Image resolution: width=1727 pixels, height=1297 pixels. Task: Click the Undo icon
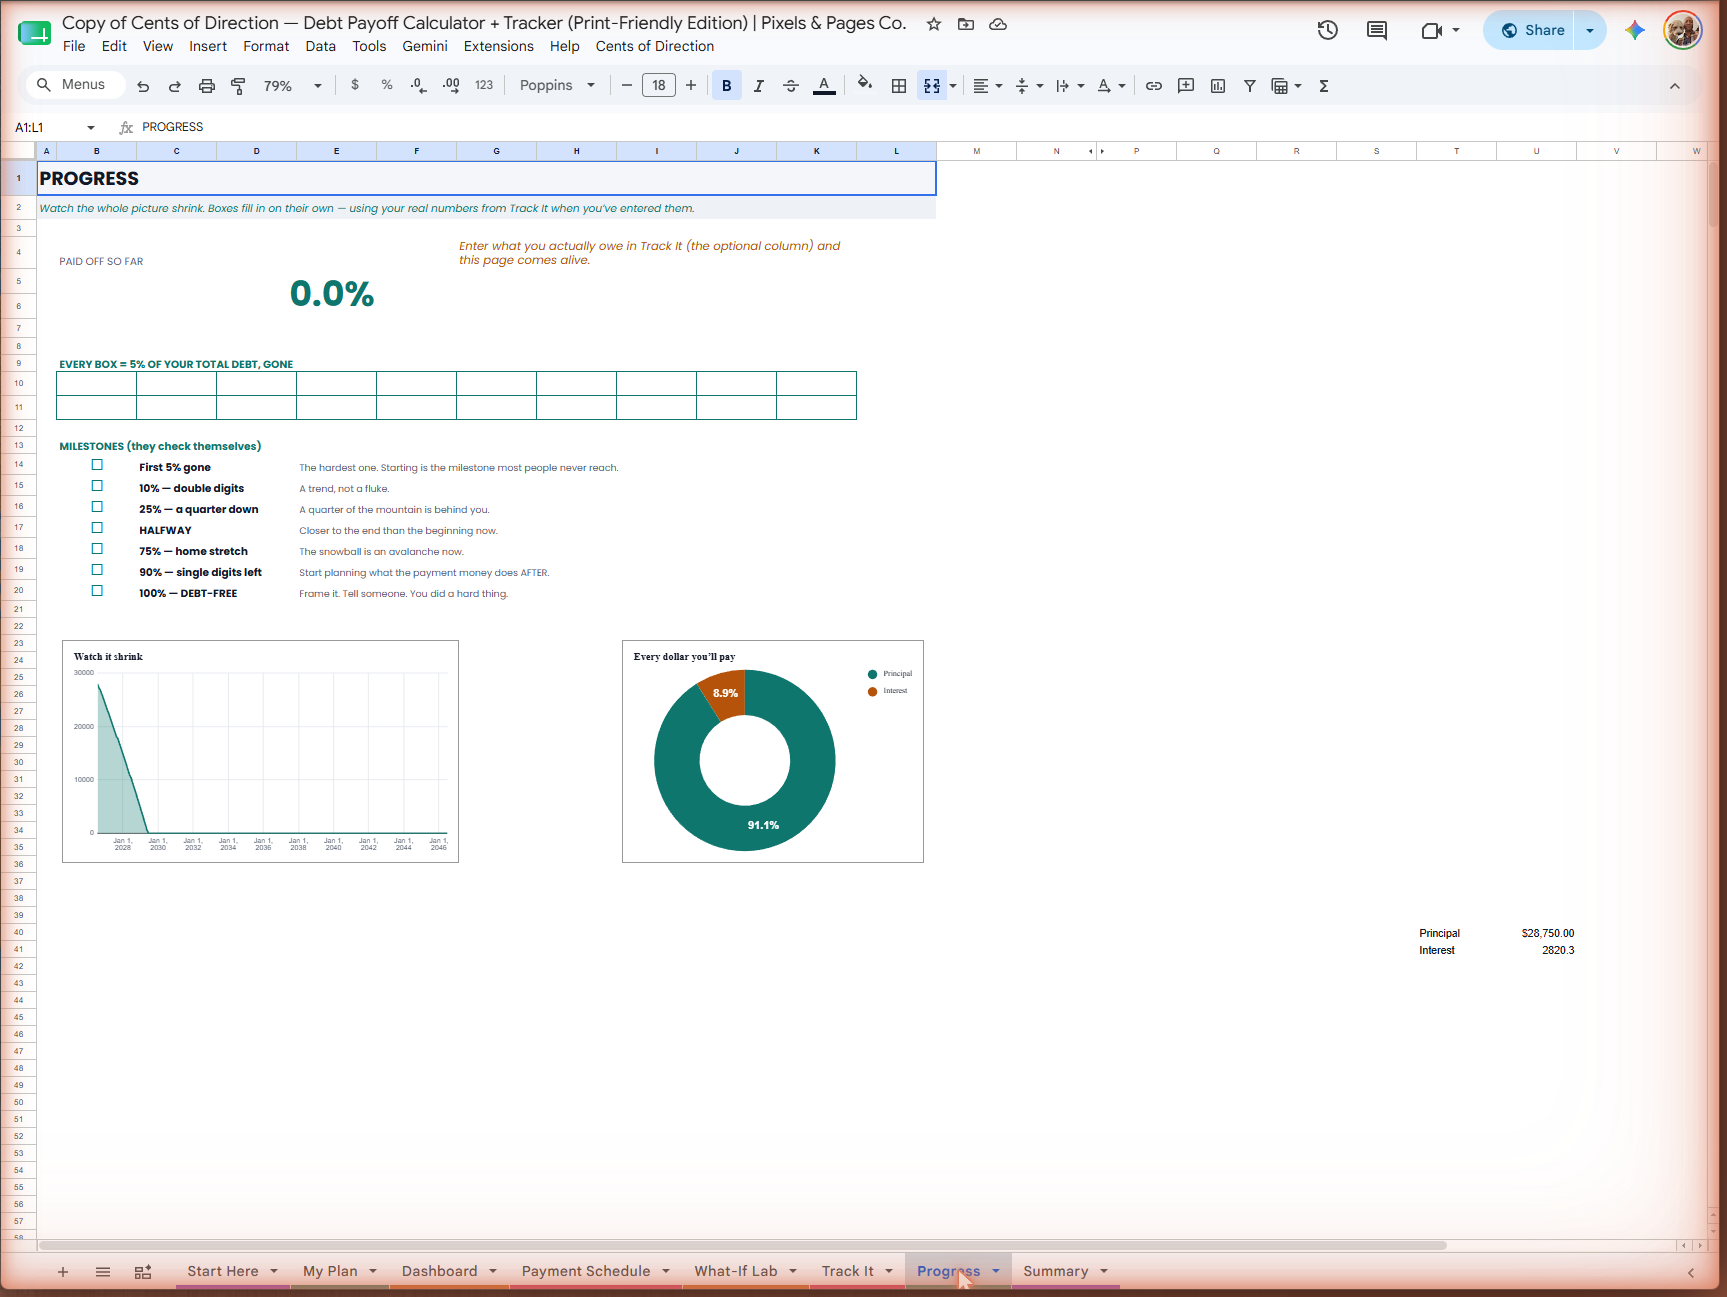pyautogui.click(x=143, y=86)
